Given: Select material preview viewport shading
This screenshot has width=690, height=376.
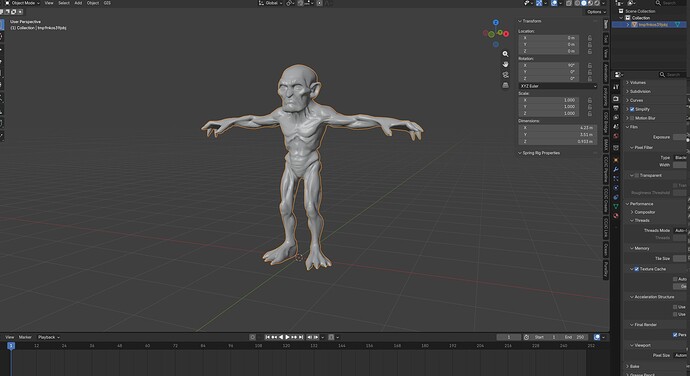Looking at the screenshot, I should pos(590,3).
